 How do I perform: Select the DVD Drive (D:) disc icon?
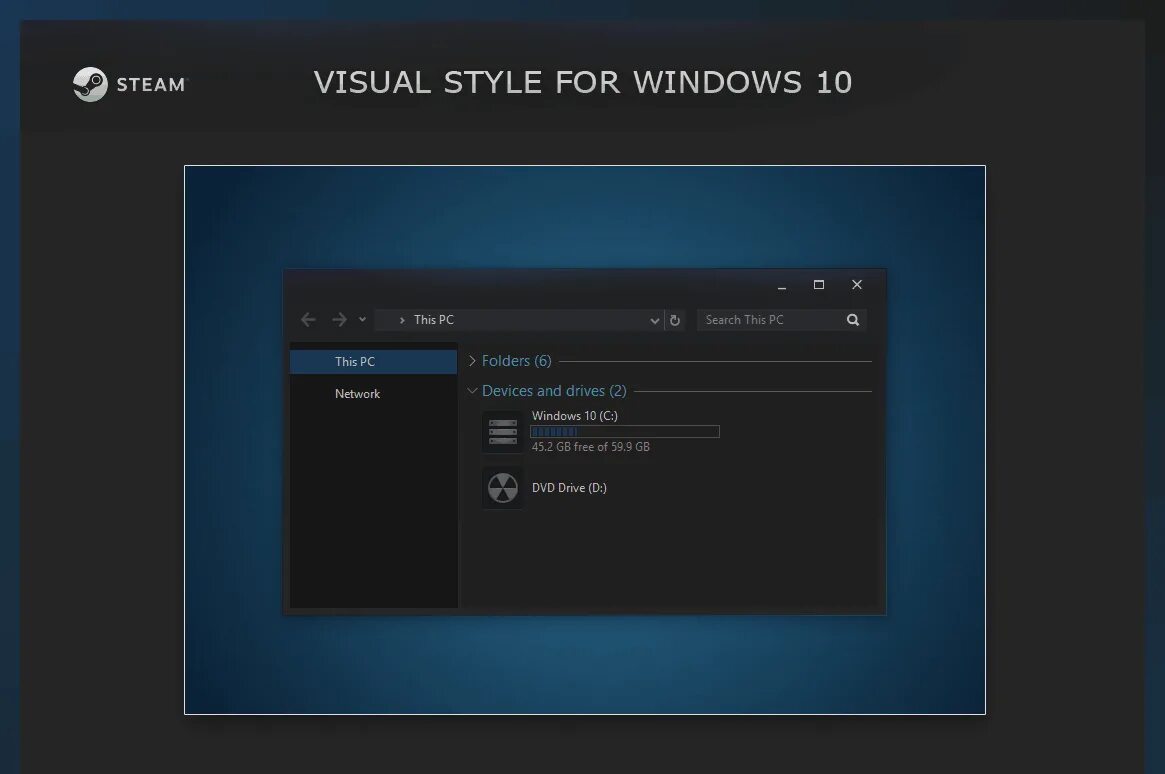pyautogui.click(x=503, y=488)
